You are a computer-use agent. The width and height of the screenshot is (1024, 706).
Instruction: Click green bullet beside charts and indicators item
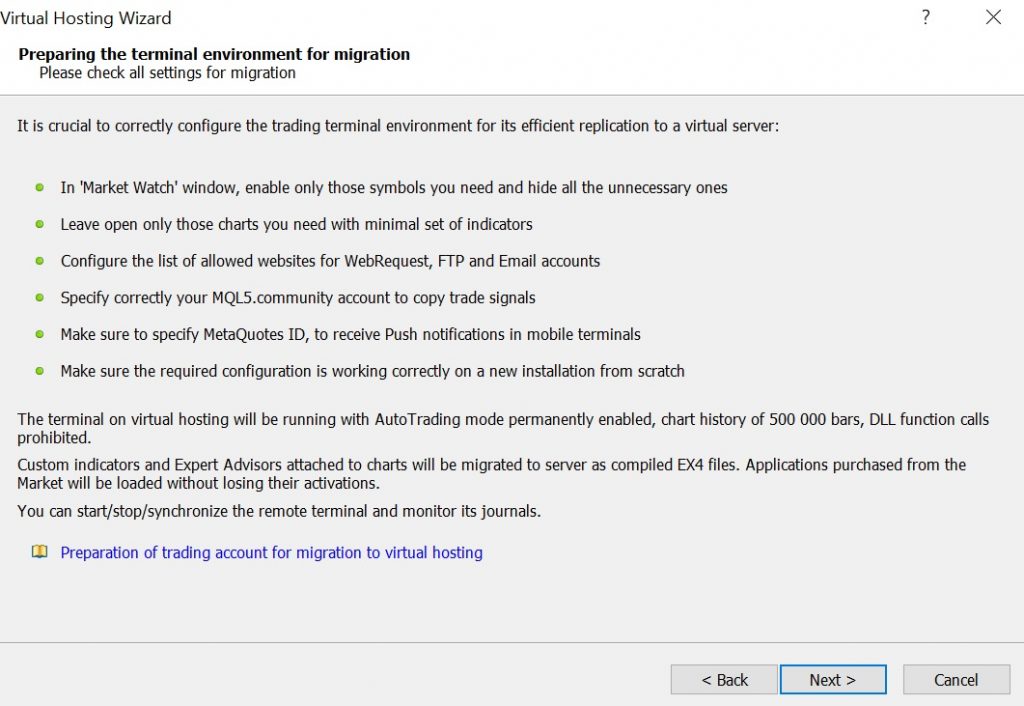click(x=39, y=224)
